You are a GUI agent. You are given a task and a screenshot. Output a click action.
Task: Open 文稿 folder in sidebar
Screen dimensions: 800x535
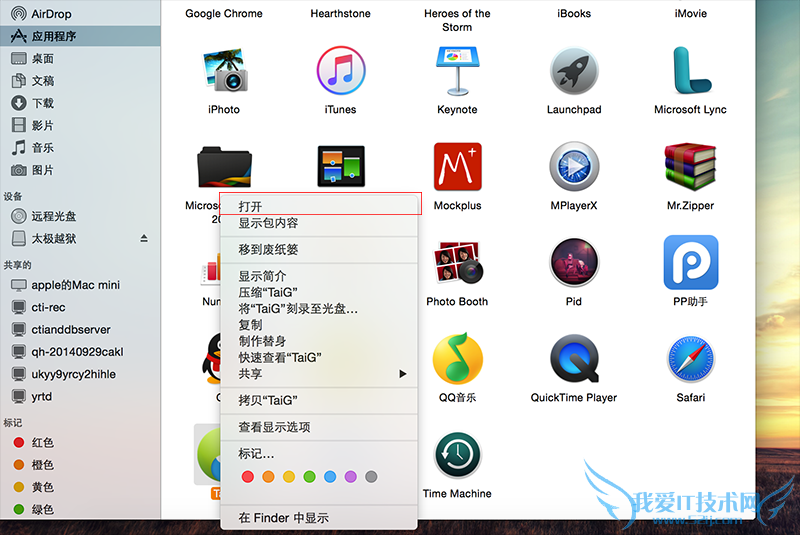coord(80,81)
